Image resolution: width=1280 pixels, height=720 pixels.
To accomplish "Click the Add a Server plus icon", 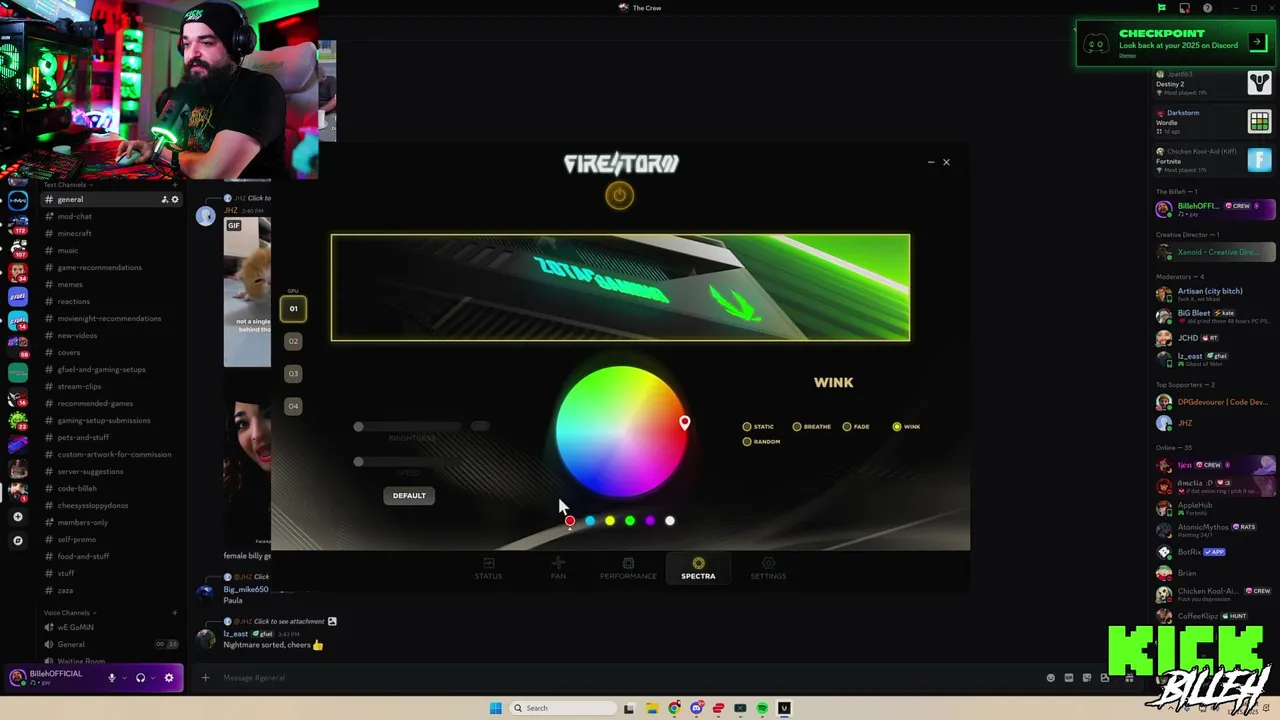I will (17, 517).
